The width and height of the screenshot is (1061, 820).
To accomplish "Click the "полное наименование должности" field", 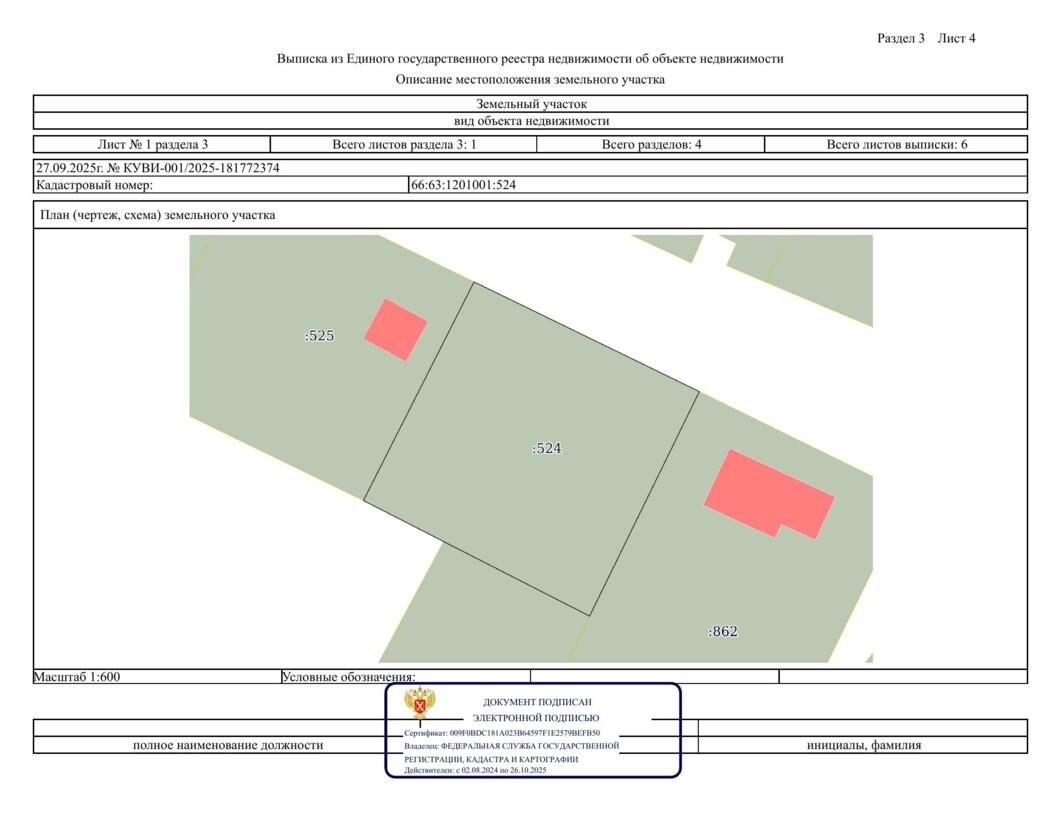I will click(228, 745).
